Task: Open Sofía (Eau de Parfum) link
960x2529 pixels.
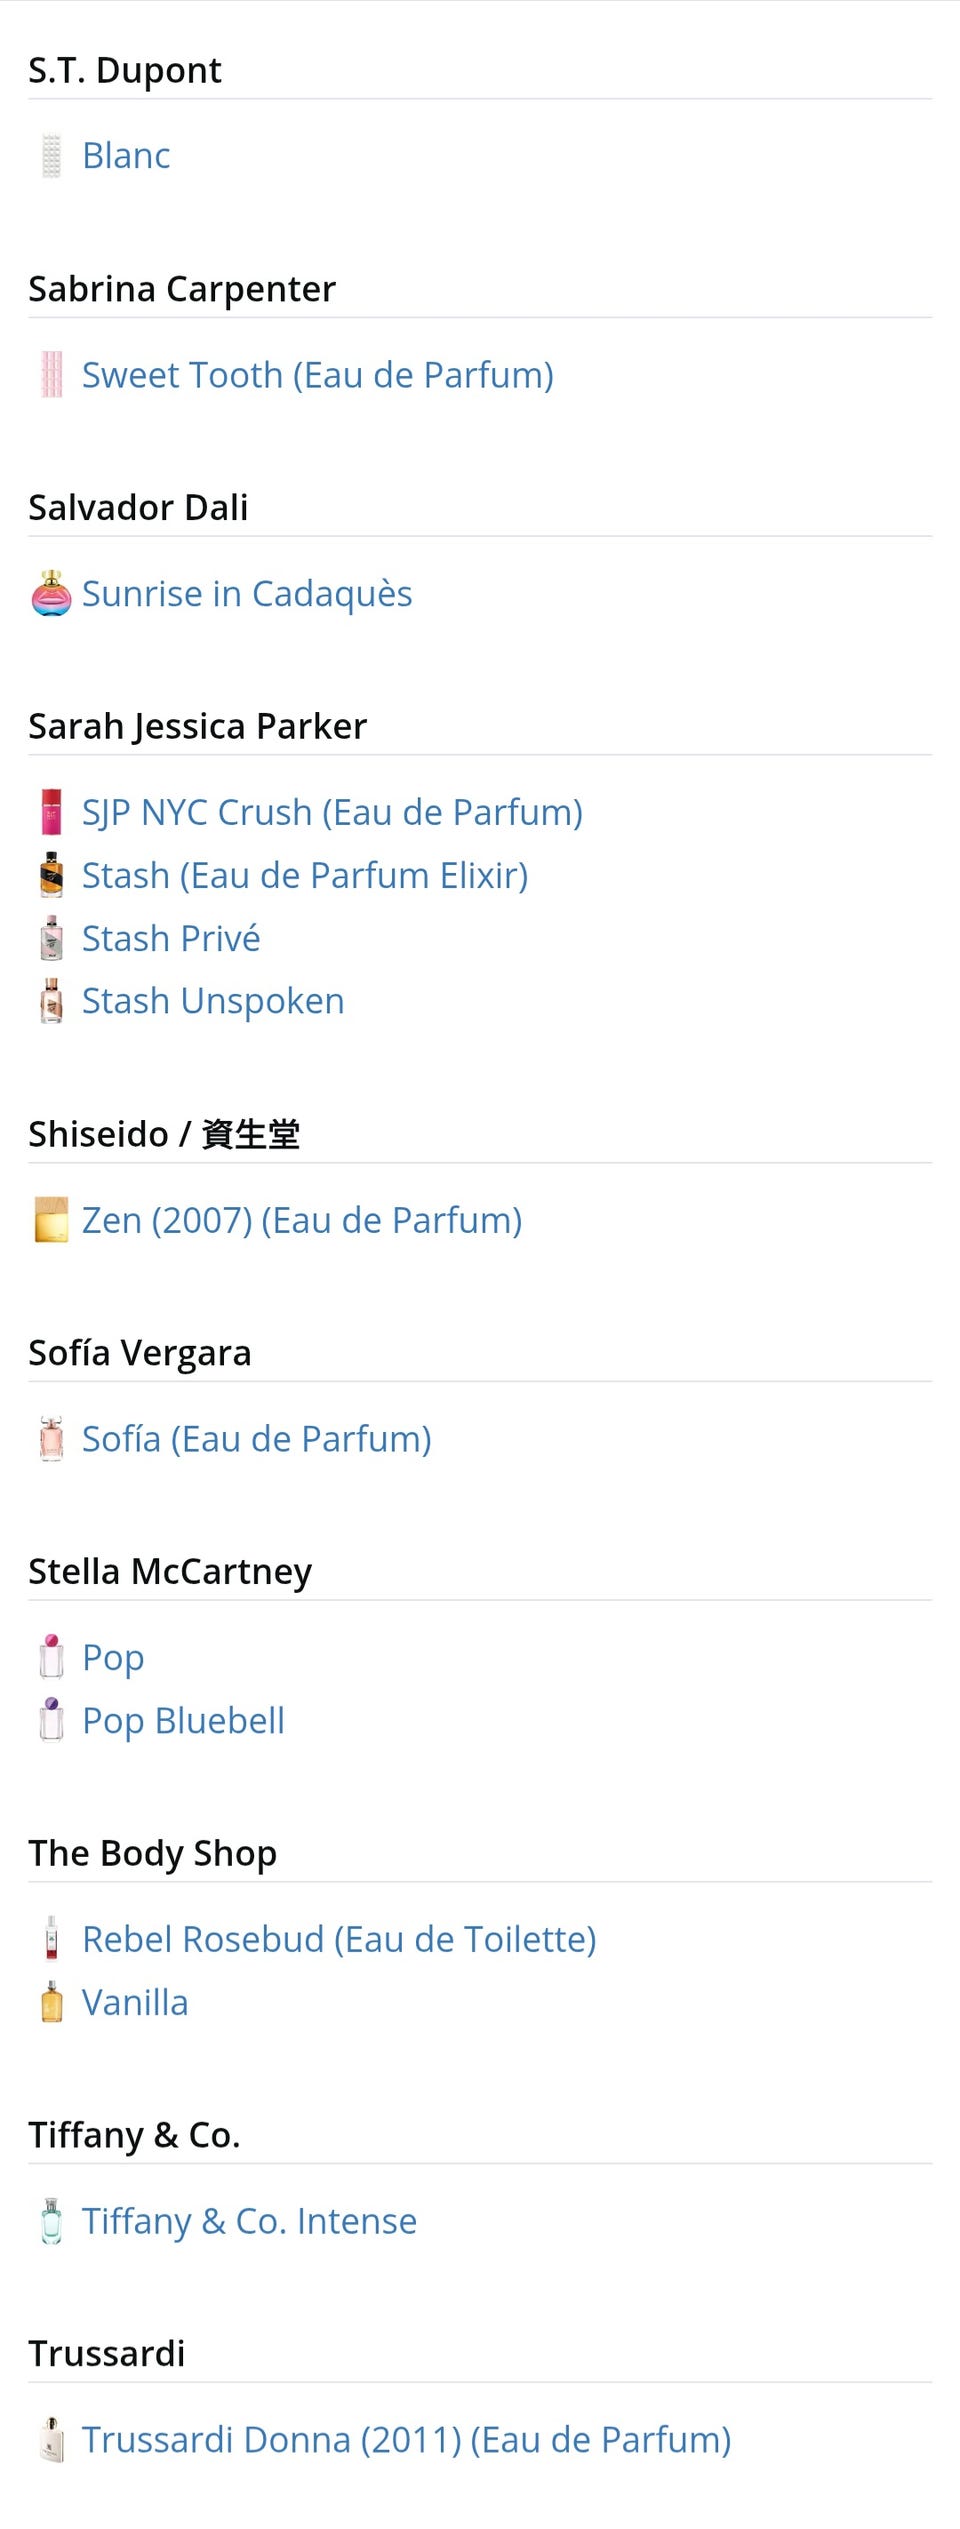Action: (x=256, y=1439)
